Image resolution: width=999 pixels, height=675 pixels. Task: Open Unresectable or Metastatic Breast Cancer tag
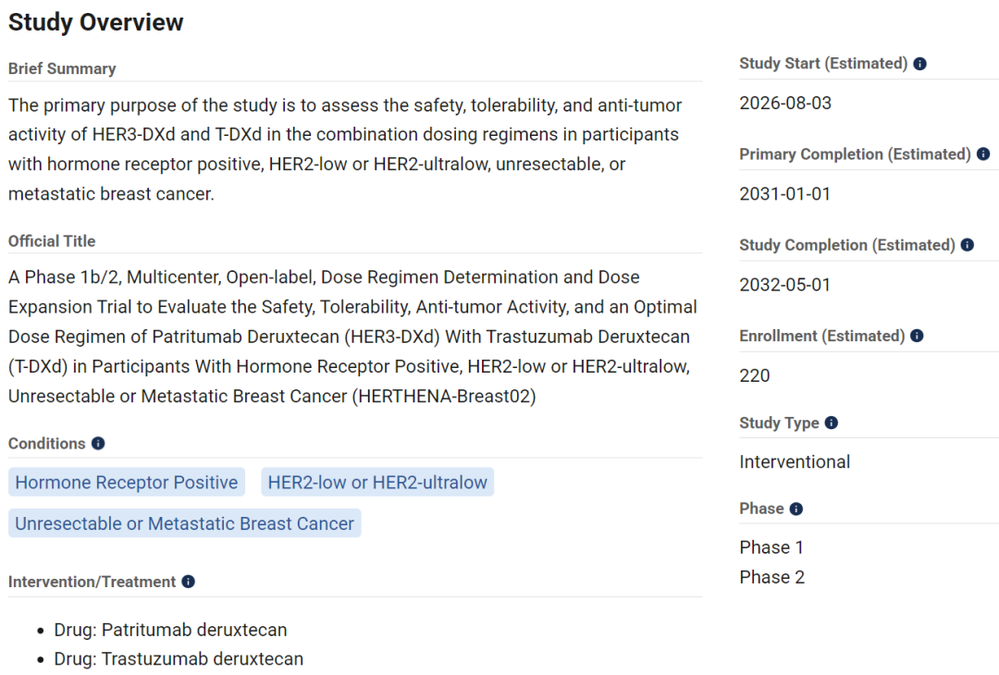point(185,523)
